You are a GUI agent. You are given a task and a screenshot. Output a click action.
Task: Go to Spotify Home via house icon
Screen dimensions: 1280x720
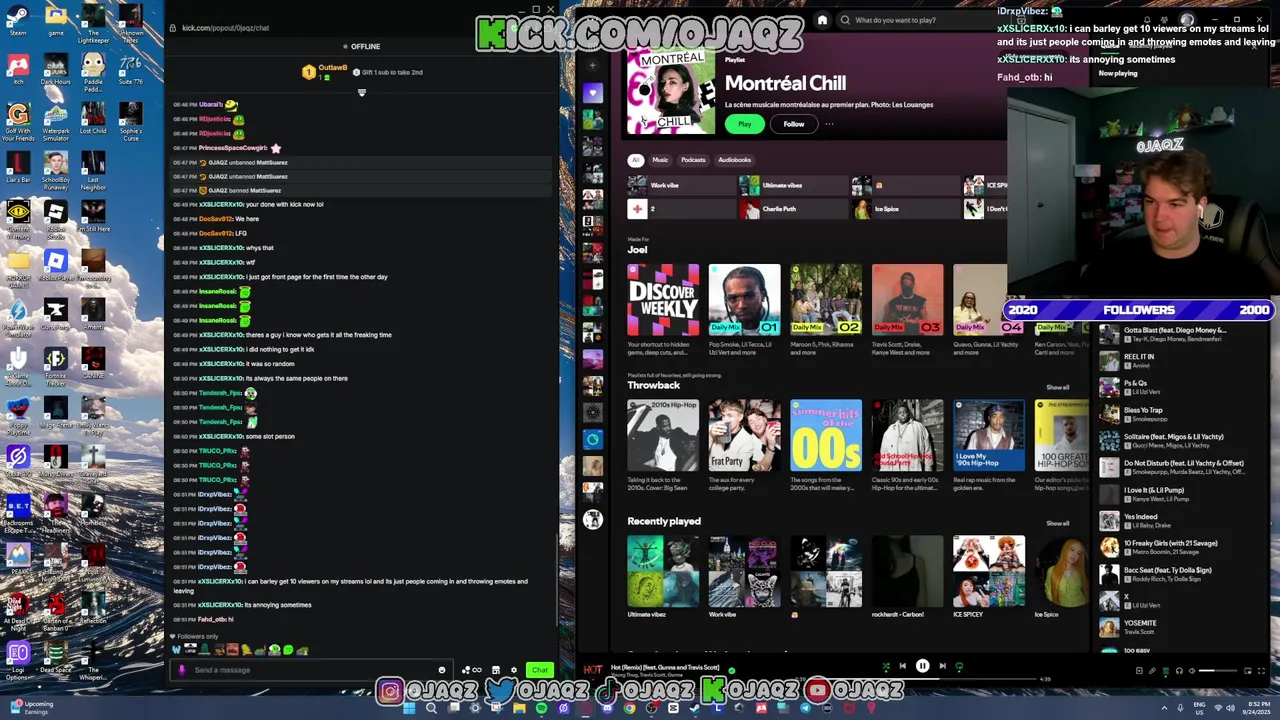pos(822,20)
